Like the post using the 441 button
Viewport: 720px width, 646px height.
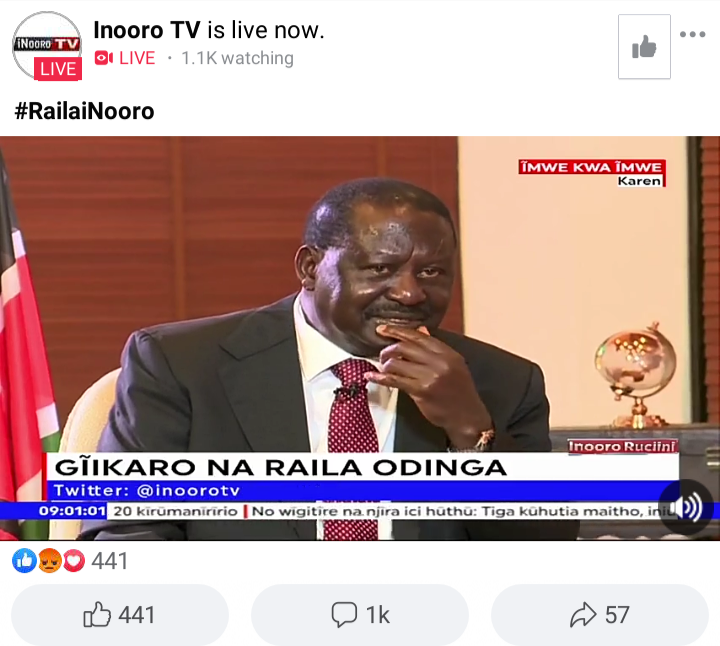point(119,614)
